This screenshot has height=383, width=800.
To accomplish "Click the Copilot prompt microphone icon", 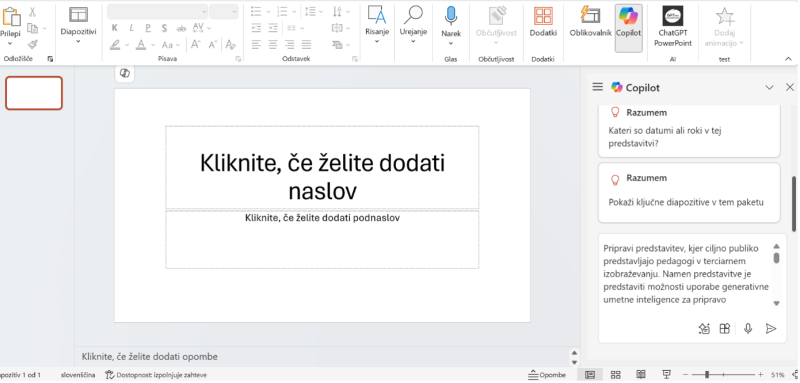I will pos(748,328).
